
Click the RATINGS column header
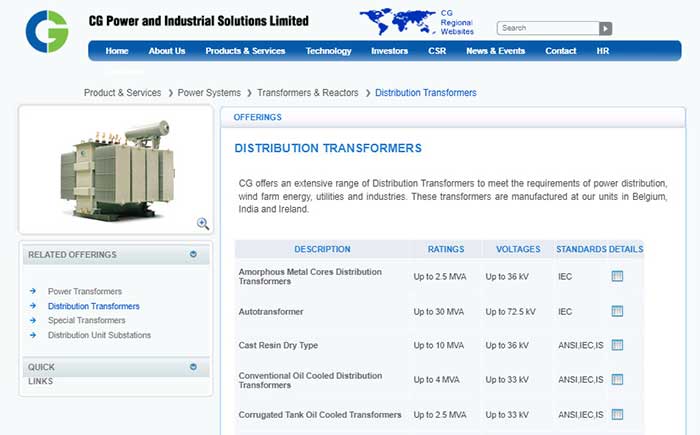446,249
